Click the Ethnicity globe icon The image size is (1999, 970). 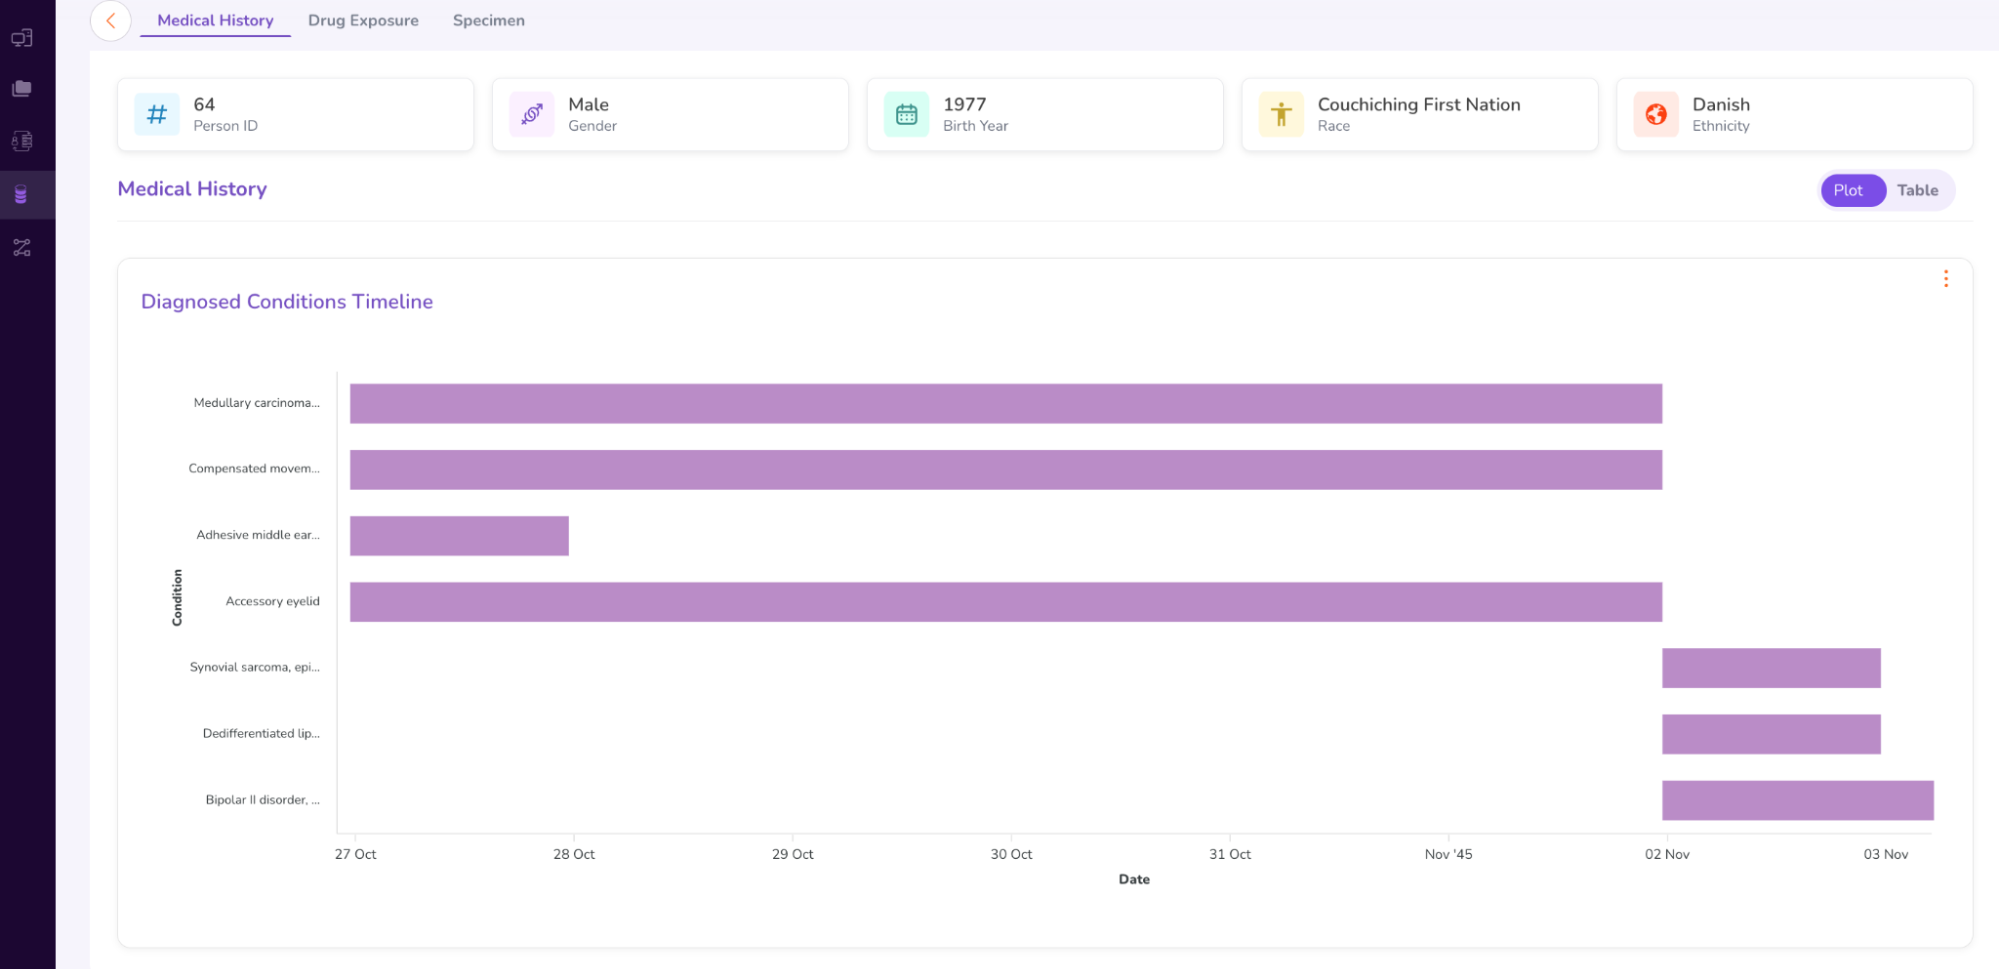click(1656, 115)
